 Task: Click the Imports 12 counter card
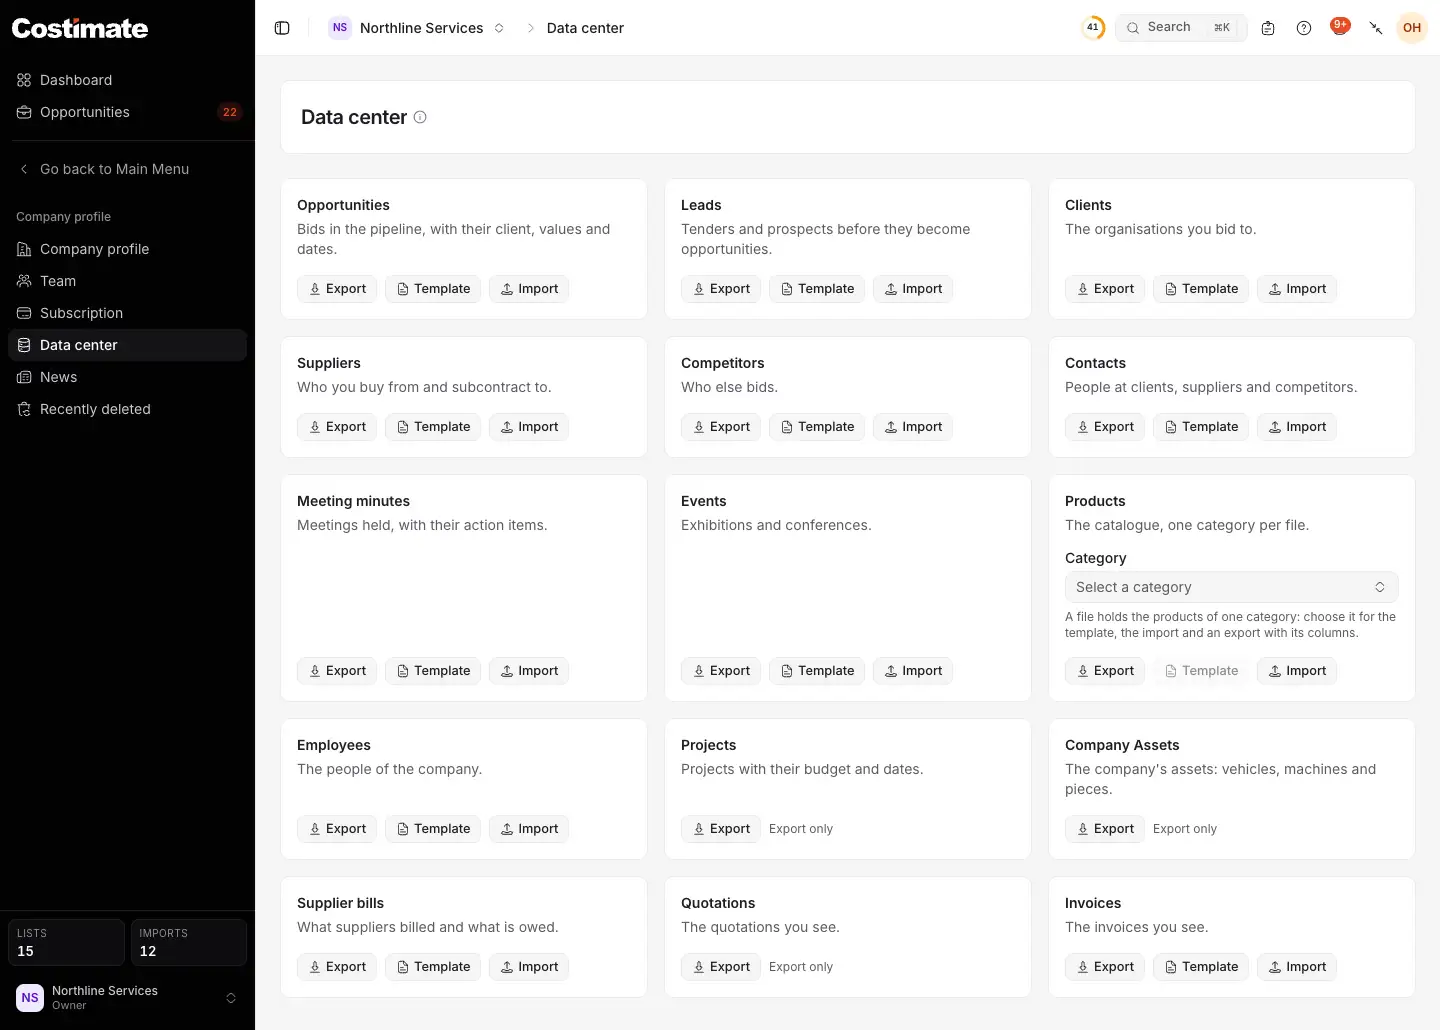pyautogui.click(x=189, y=942)
